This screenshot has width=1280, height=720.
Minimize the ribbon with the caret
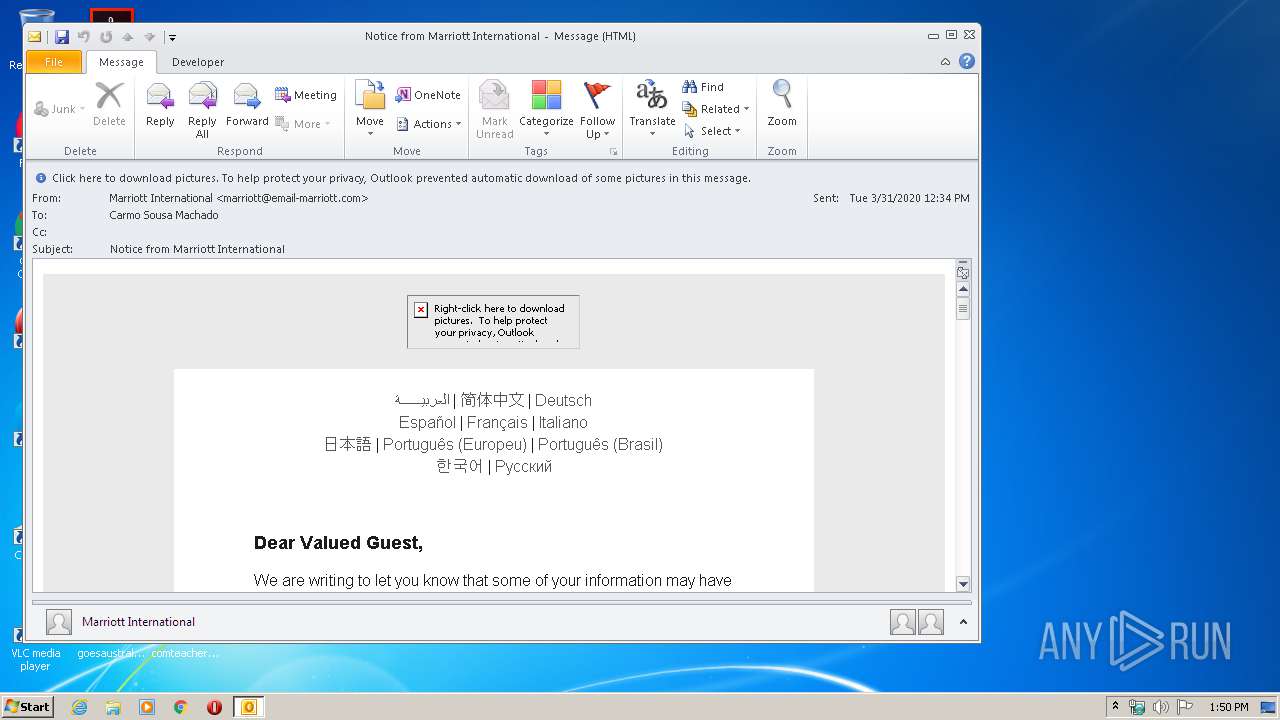tap(945, 62)
